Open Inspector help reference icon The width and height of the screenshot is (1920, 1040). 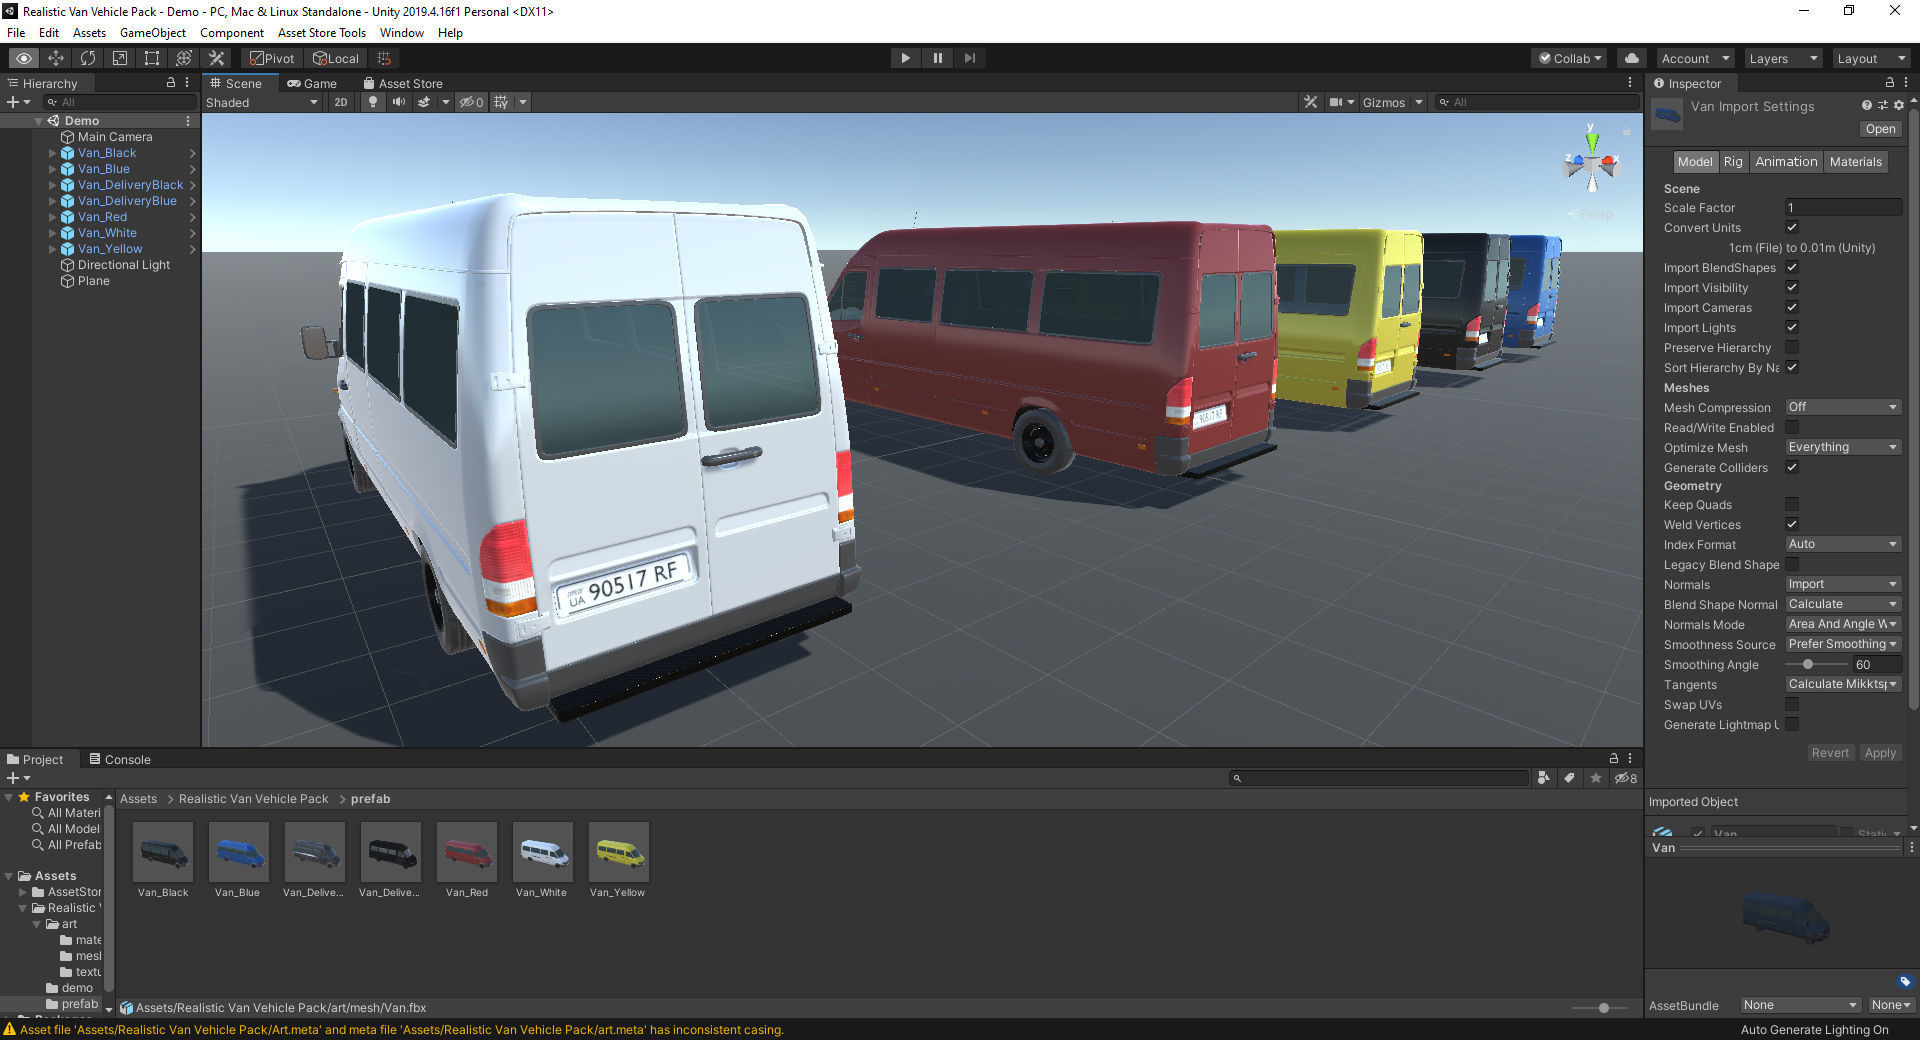point(1866,105)
